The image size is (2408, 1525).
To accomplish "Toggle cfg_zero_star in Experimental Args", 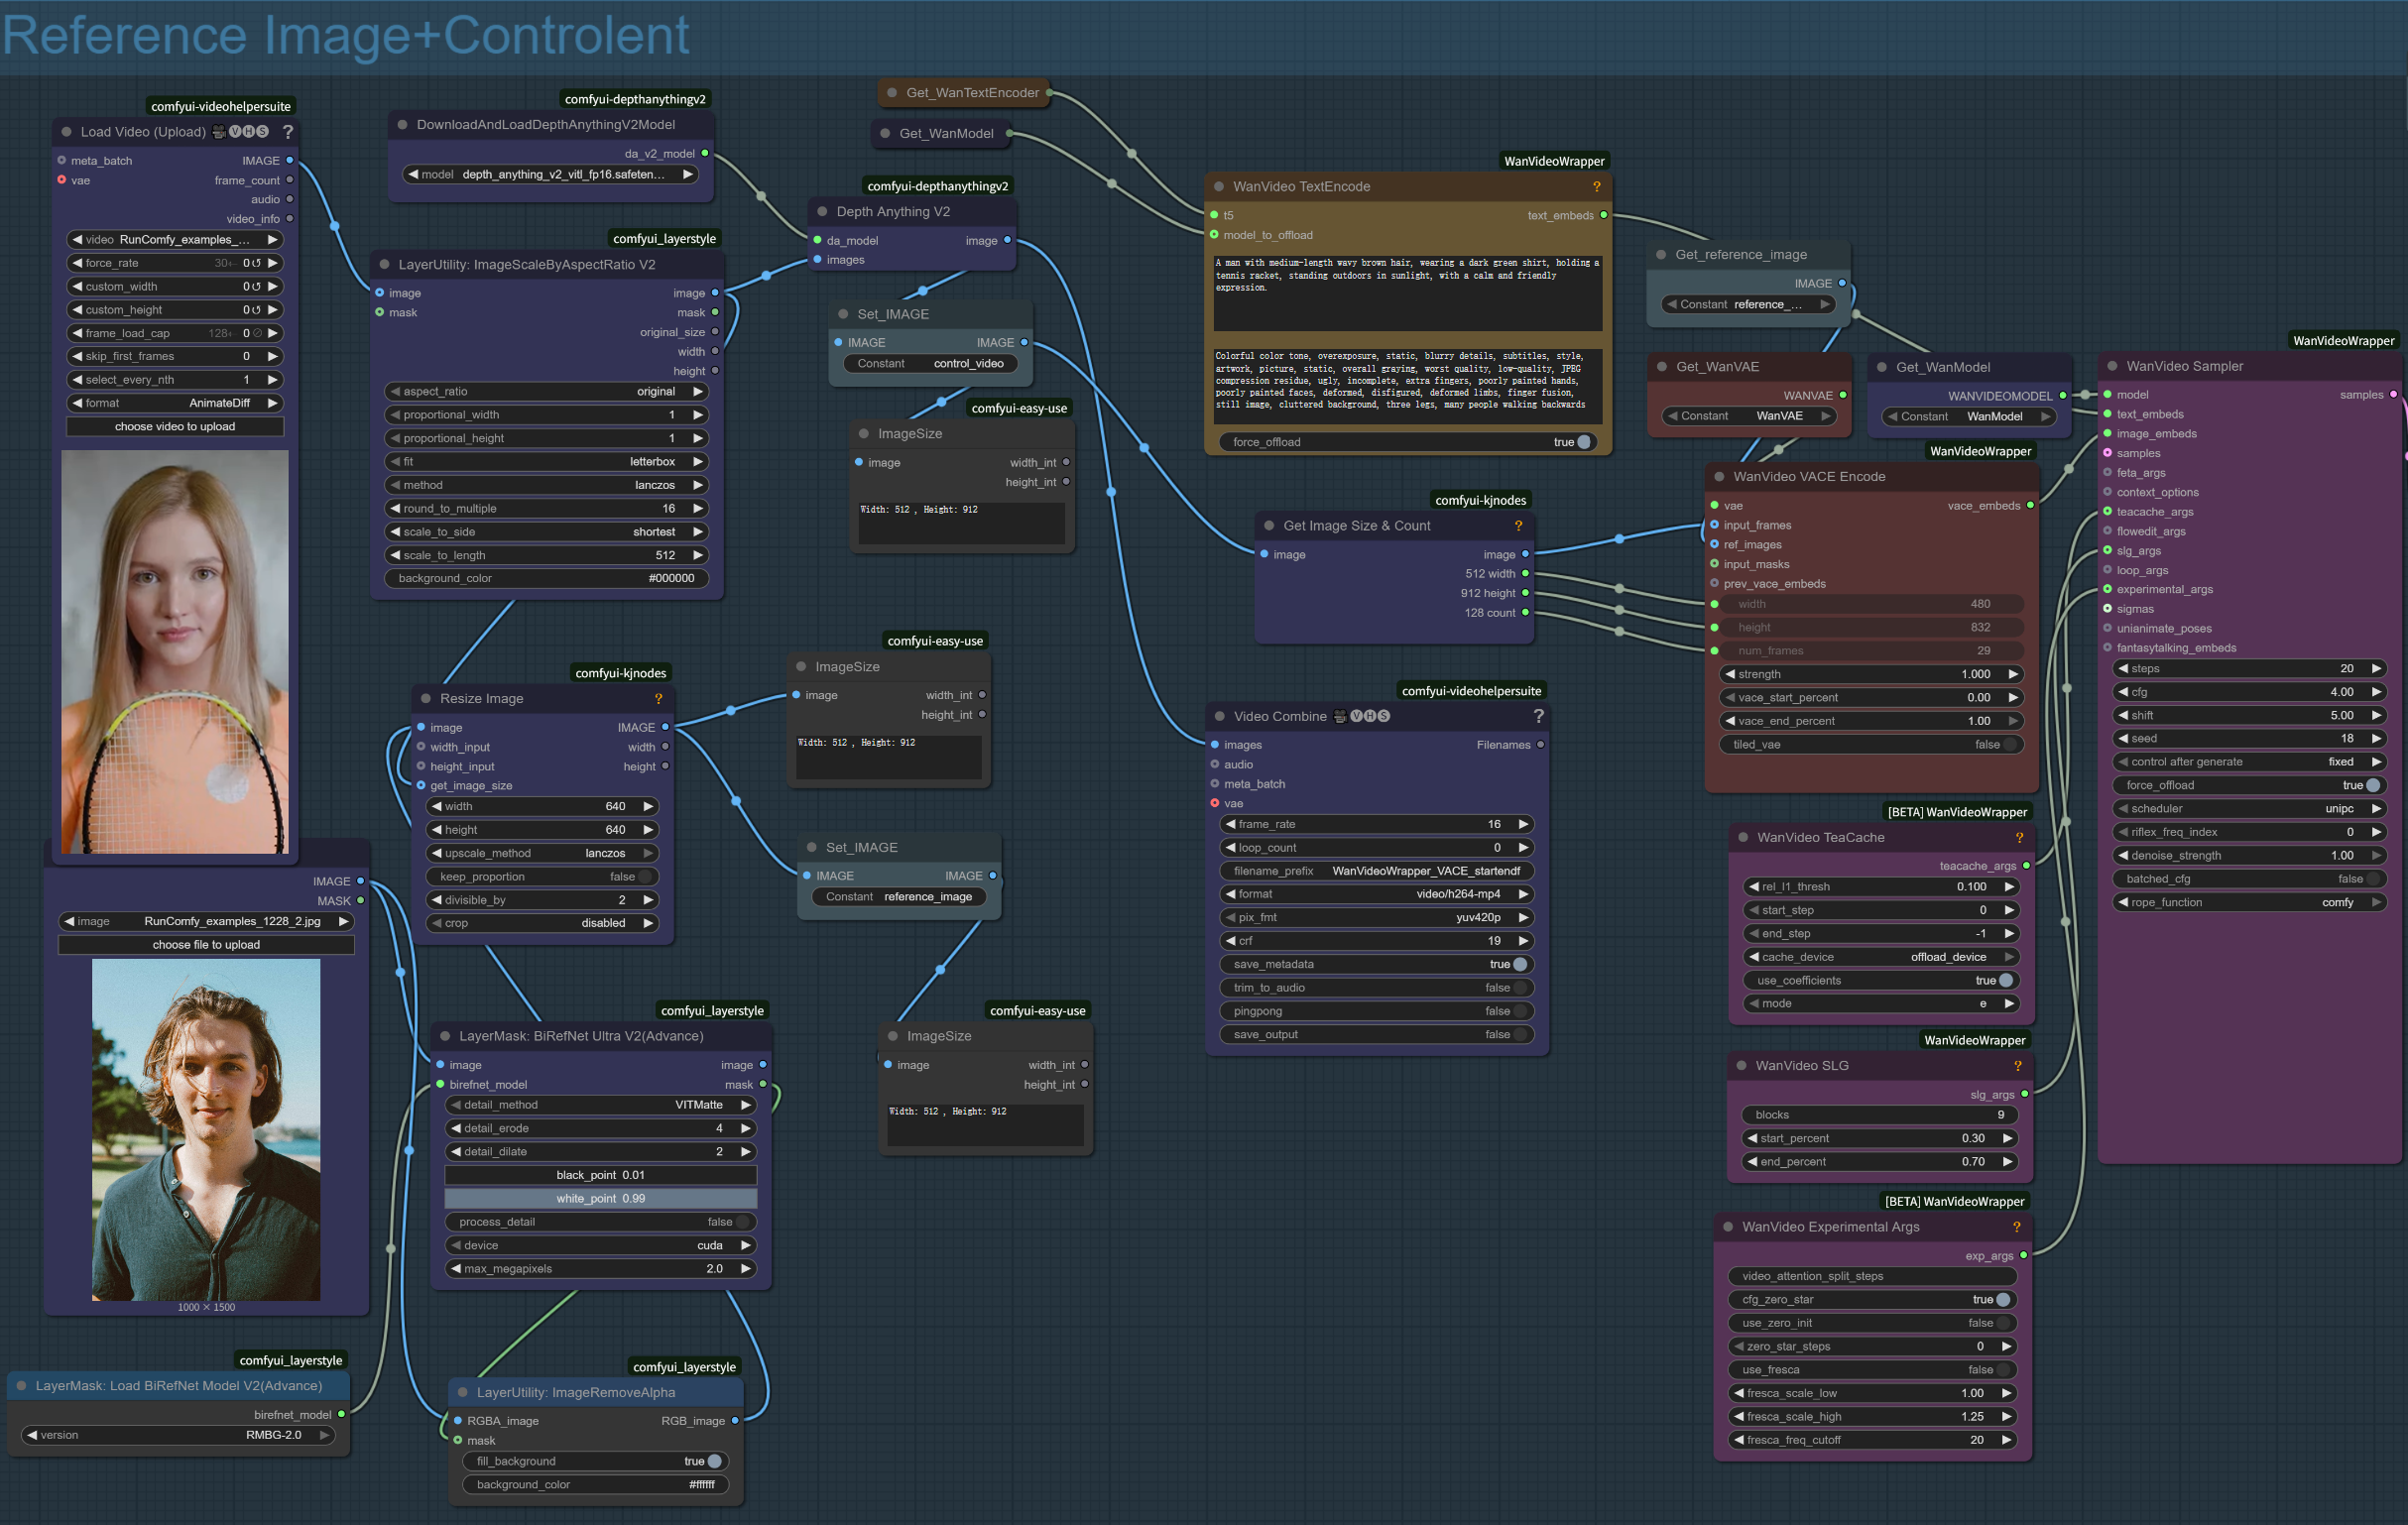I will tap(1872, 1299).
